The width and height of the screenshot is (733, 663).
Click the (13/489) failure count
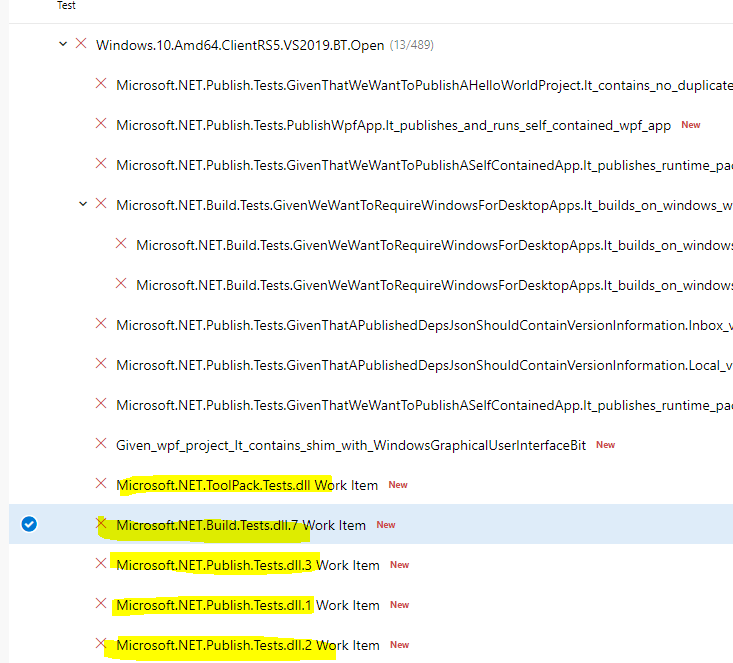pos(412,45)
